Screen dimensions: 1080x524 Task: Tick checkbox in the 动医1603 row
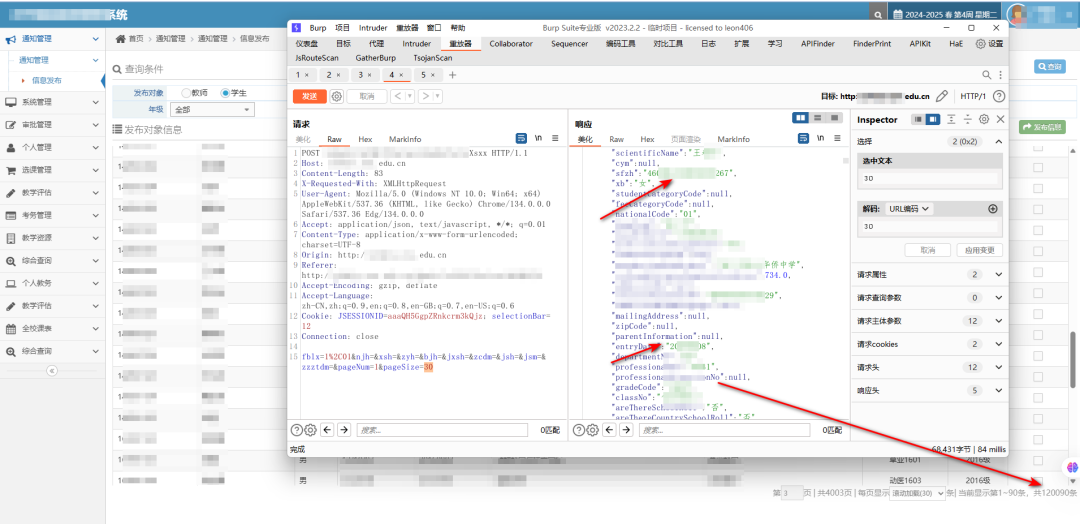coord(1038,480)
